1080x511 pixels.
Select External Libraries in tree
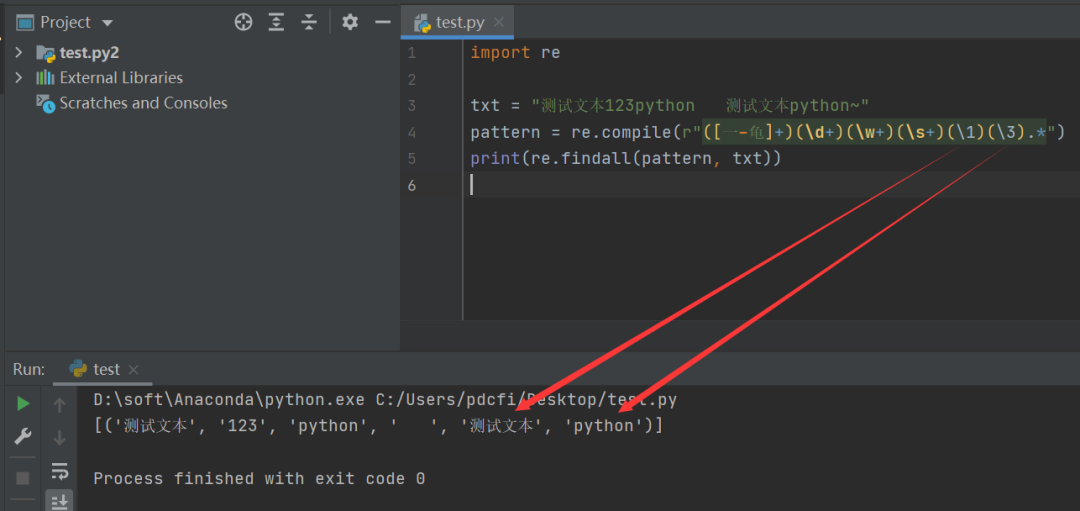[x=121, y=78]
